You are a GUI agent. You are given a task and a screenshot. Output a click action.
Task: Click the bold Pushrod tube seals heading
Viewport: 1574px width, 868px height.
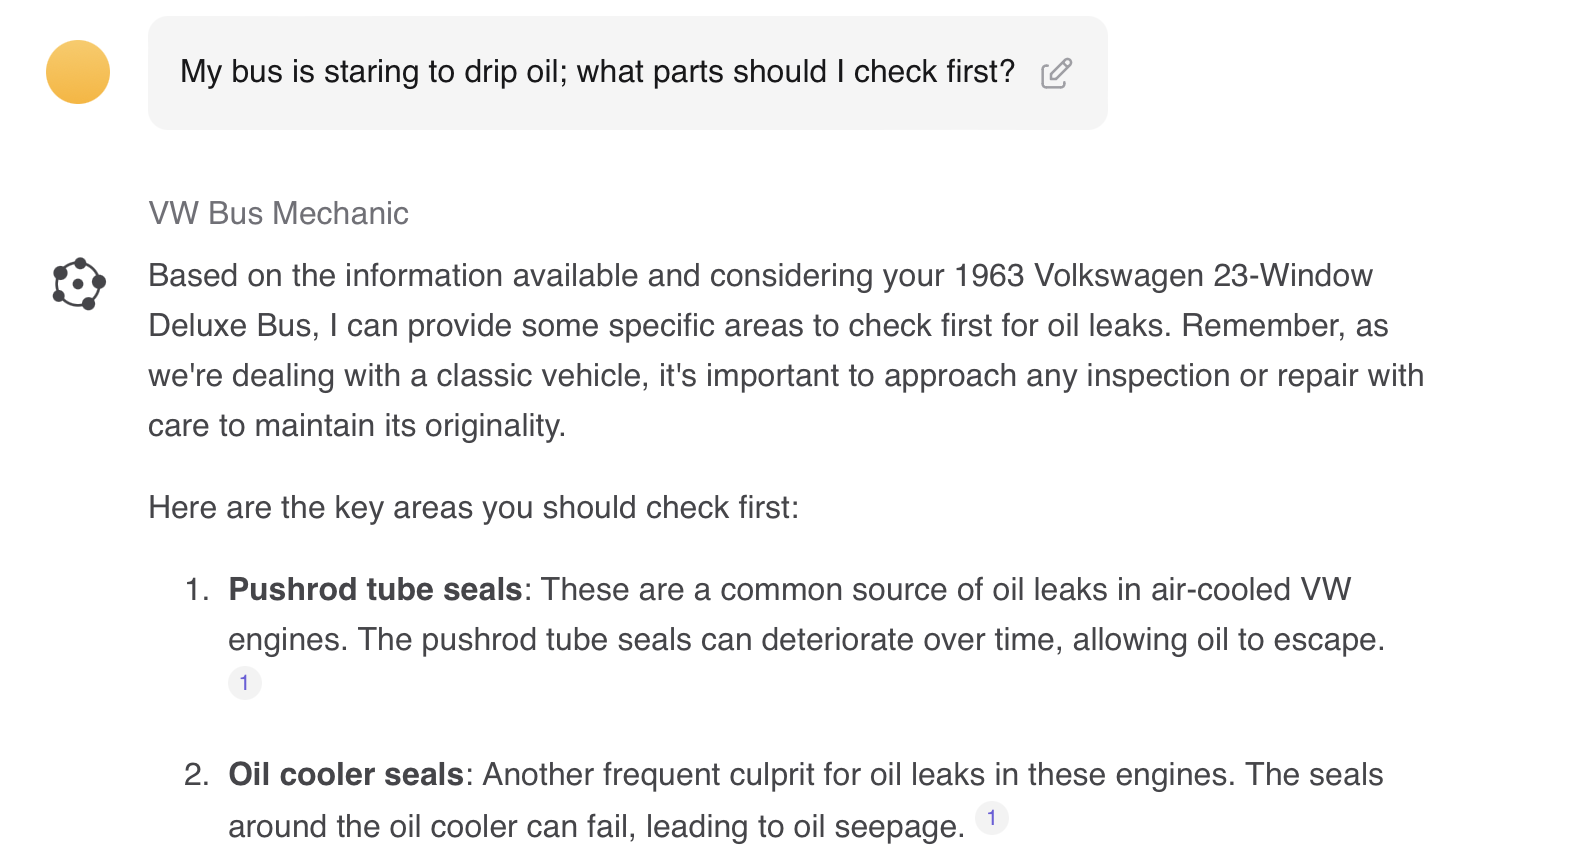(x=375, y=589)
